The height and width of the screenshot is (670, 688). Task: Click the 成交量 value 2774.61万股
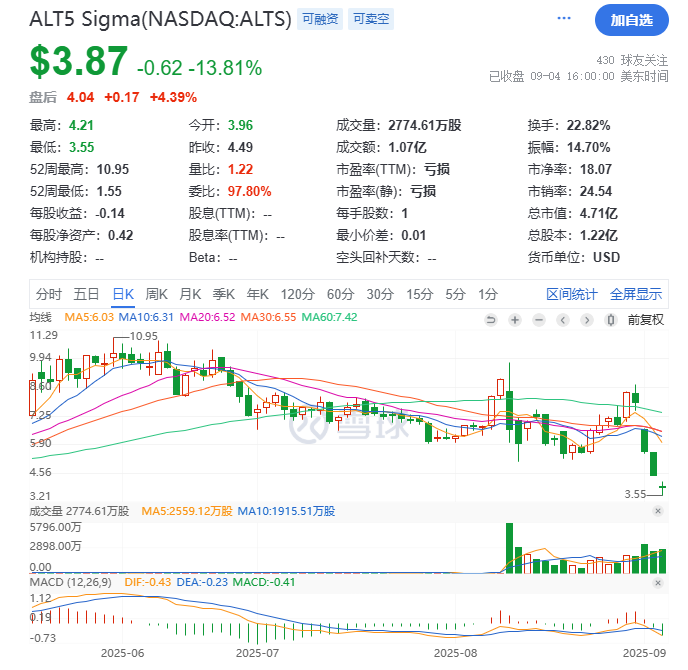click(425, 125)
